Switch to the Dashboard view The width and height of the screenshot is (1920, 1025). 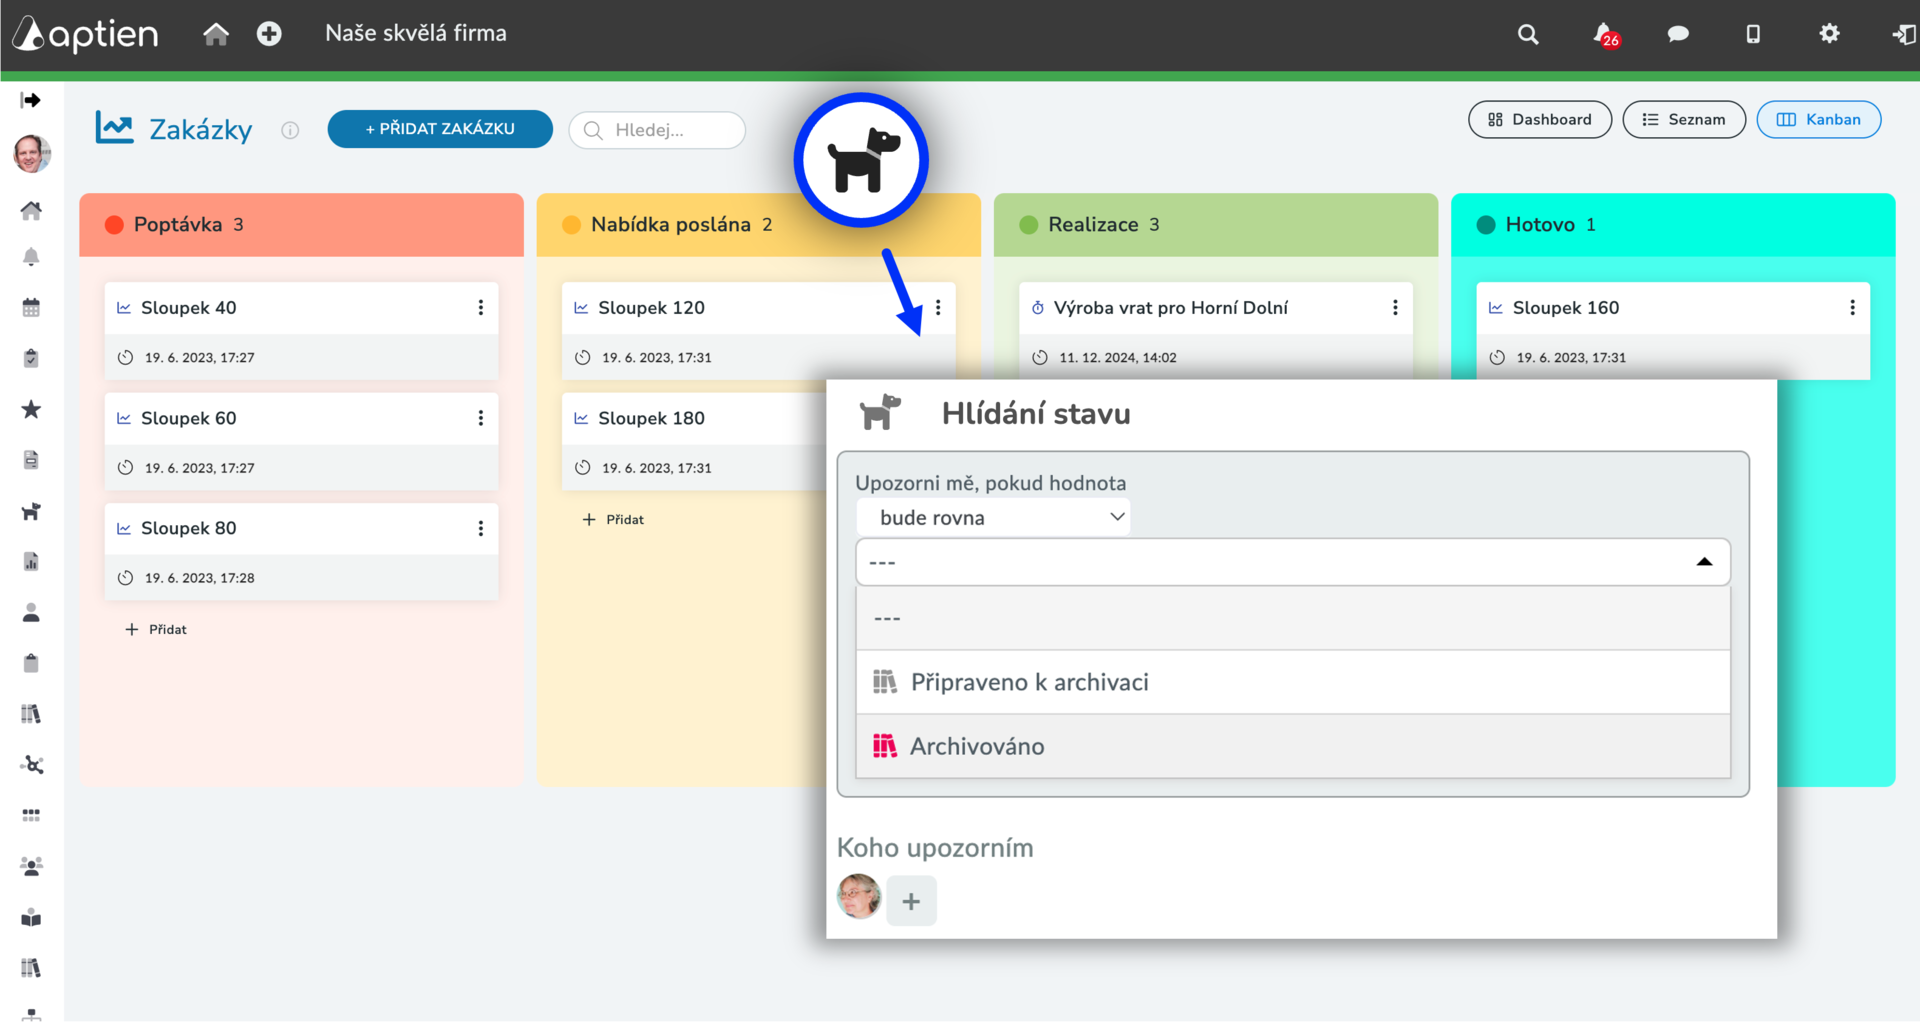(x=1539, y=120)
